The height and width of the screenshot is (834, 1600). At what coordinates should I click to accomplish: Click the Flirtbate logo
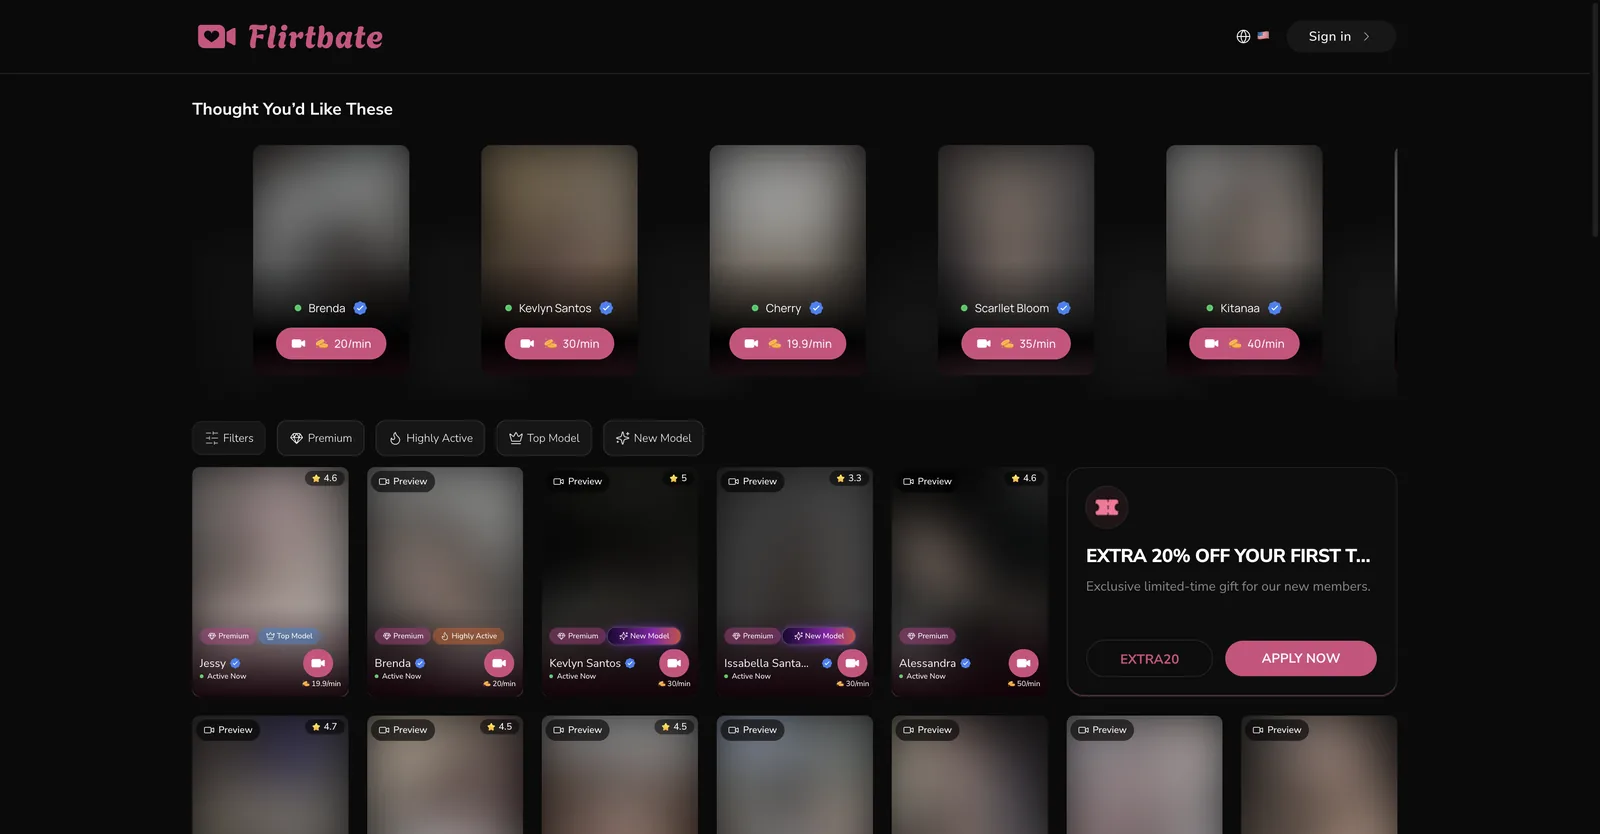coord(290,37)
